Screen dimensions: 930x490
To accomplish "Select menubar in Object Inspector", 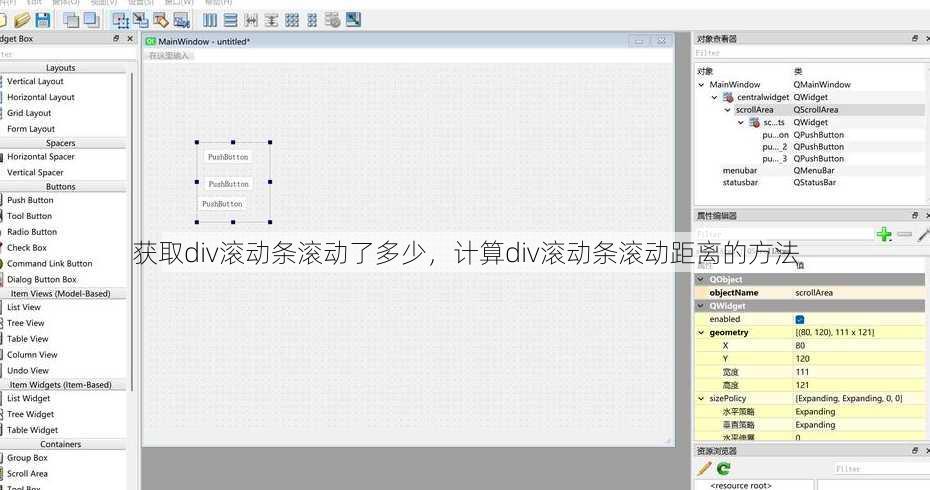I will tap(740, 171).
